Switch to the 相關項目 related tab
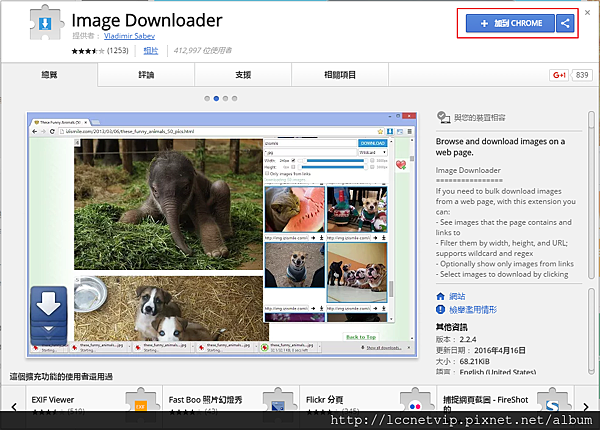Image resolution: width=600 pixels, height=430 pixels. (340, 75)
